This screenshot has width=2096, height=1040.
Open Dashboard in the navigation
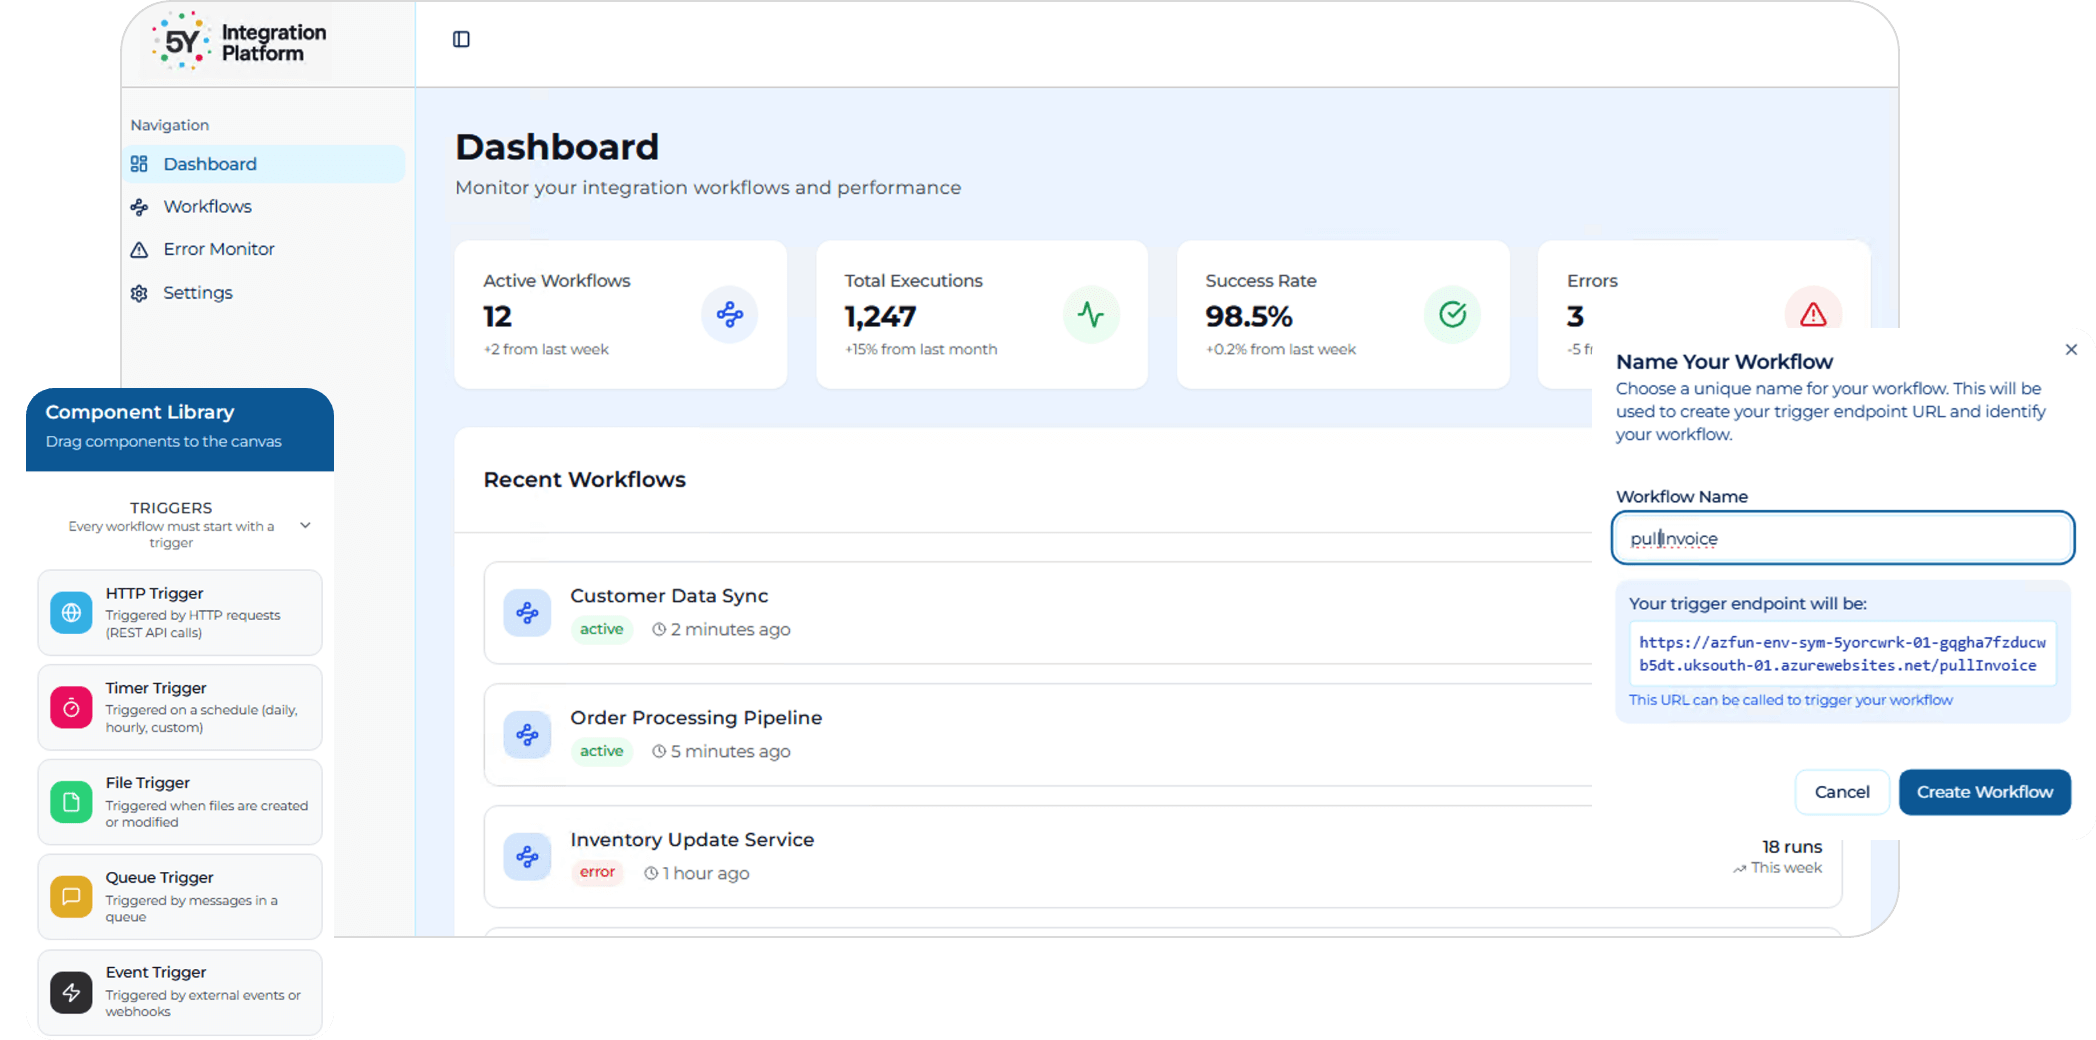click(x=264, y=164)
